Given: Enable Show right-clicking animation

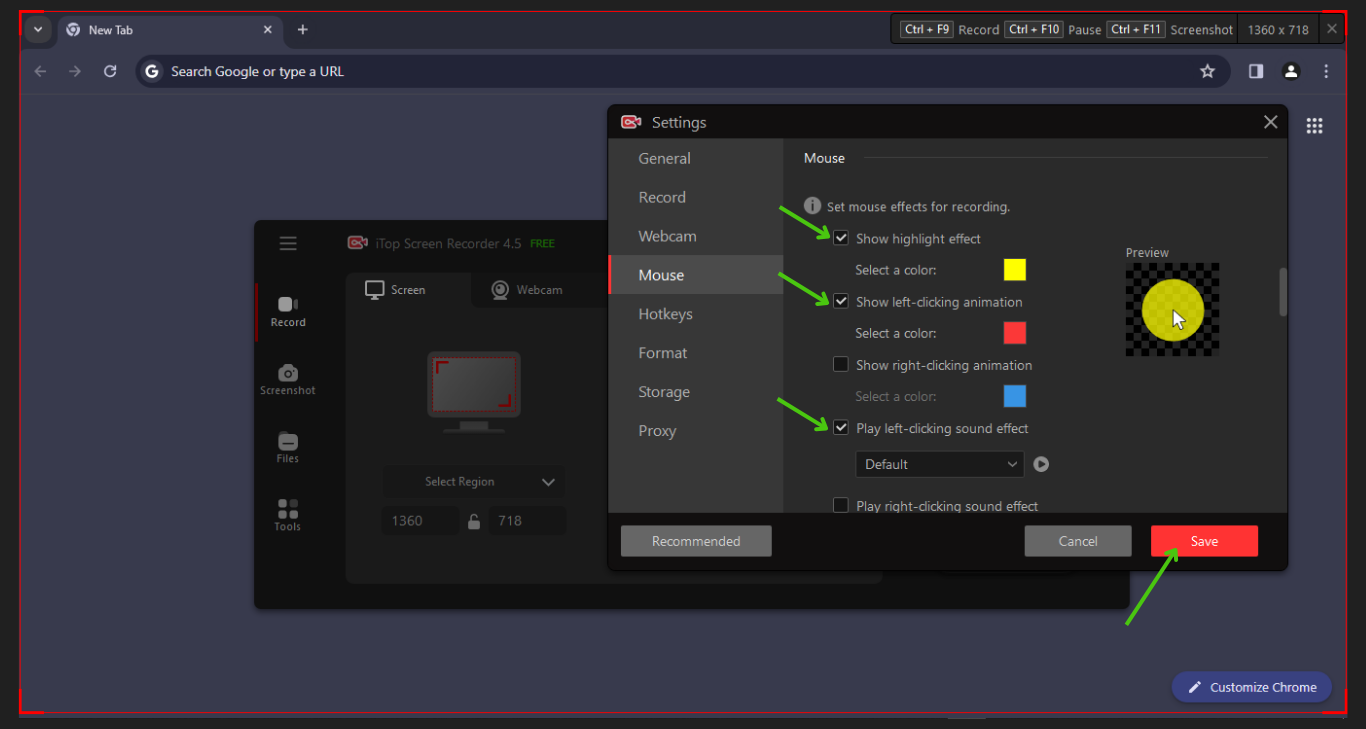Looking at the screenshot, I should click(841, 365).
